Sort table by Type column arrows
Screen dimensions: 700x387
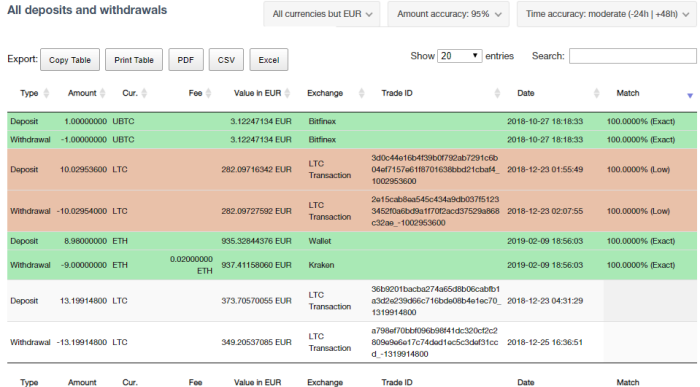(46, 93)
